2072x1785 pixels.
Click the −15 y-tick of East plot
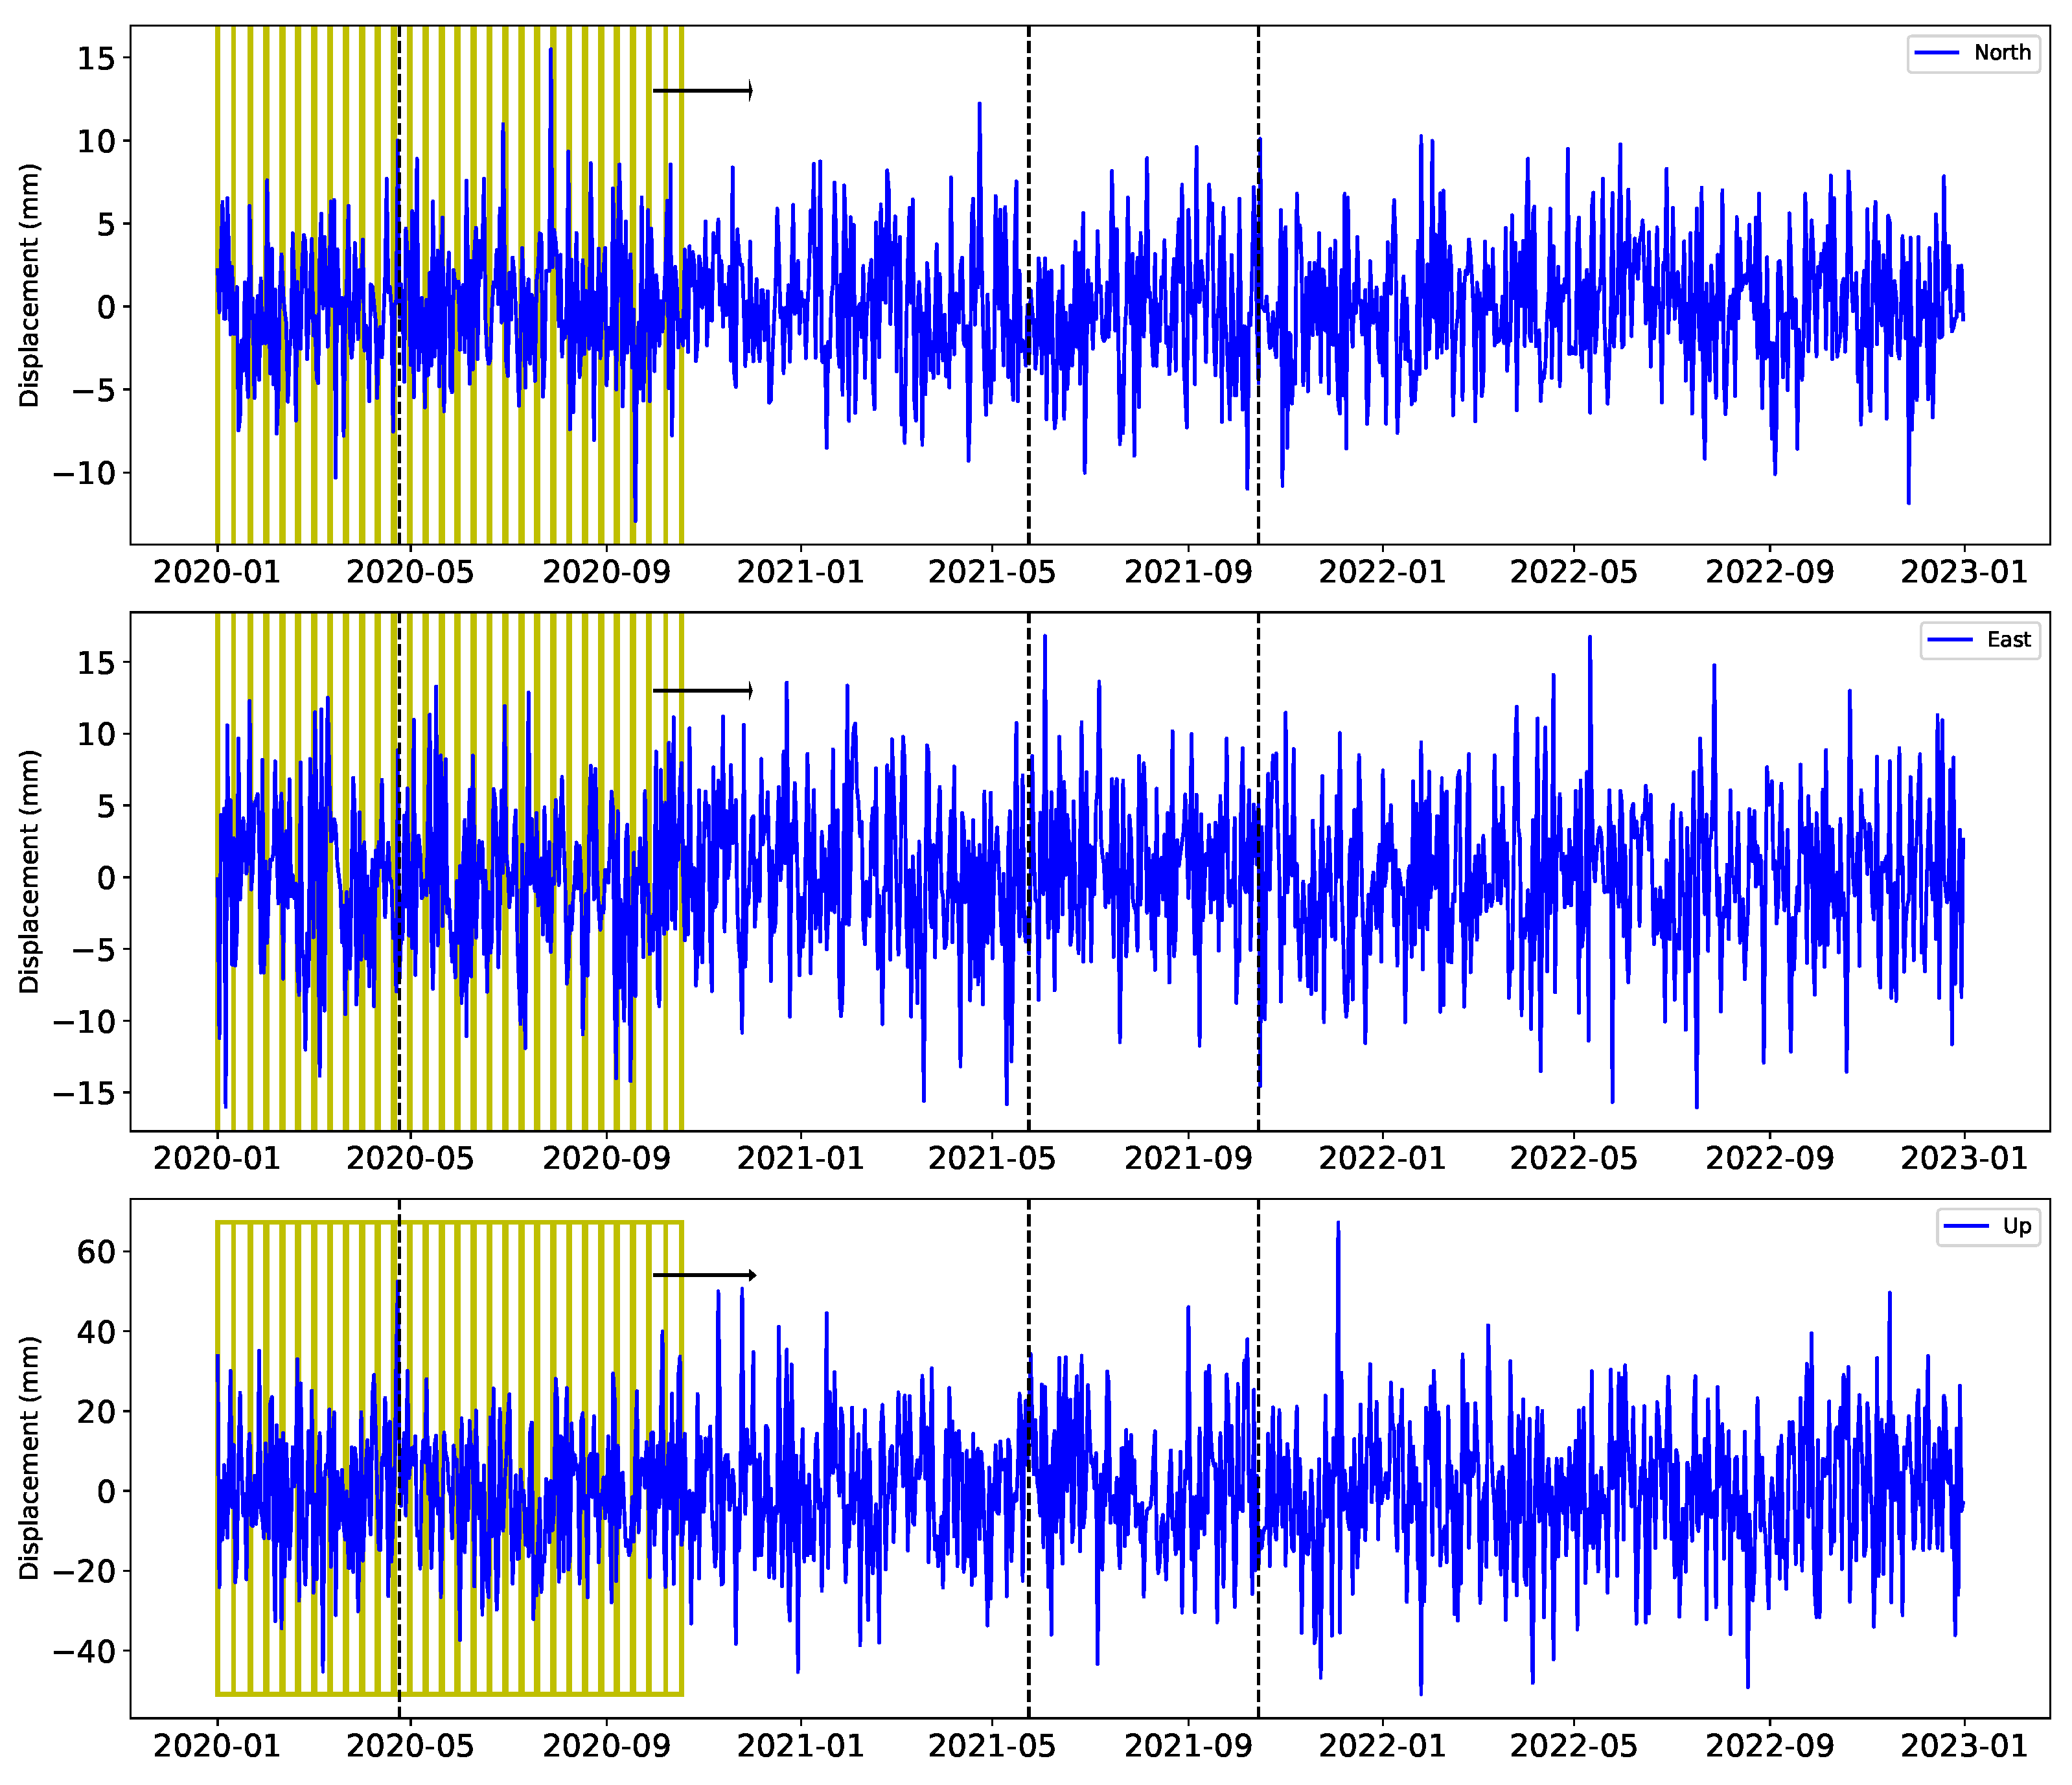coord(85,1094)
